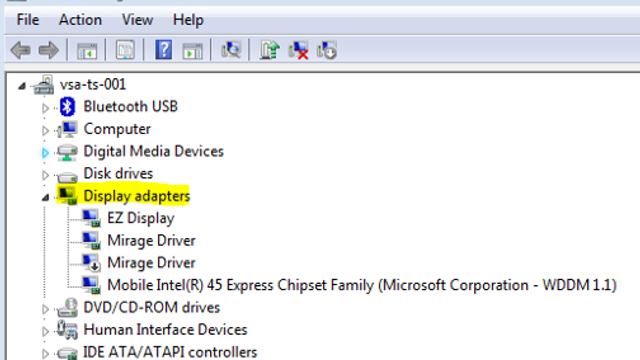This screenshot has height=360, width=640.
Task: Open the Help menu
Action: (x=188, y=20)
